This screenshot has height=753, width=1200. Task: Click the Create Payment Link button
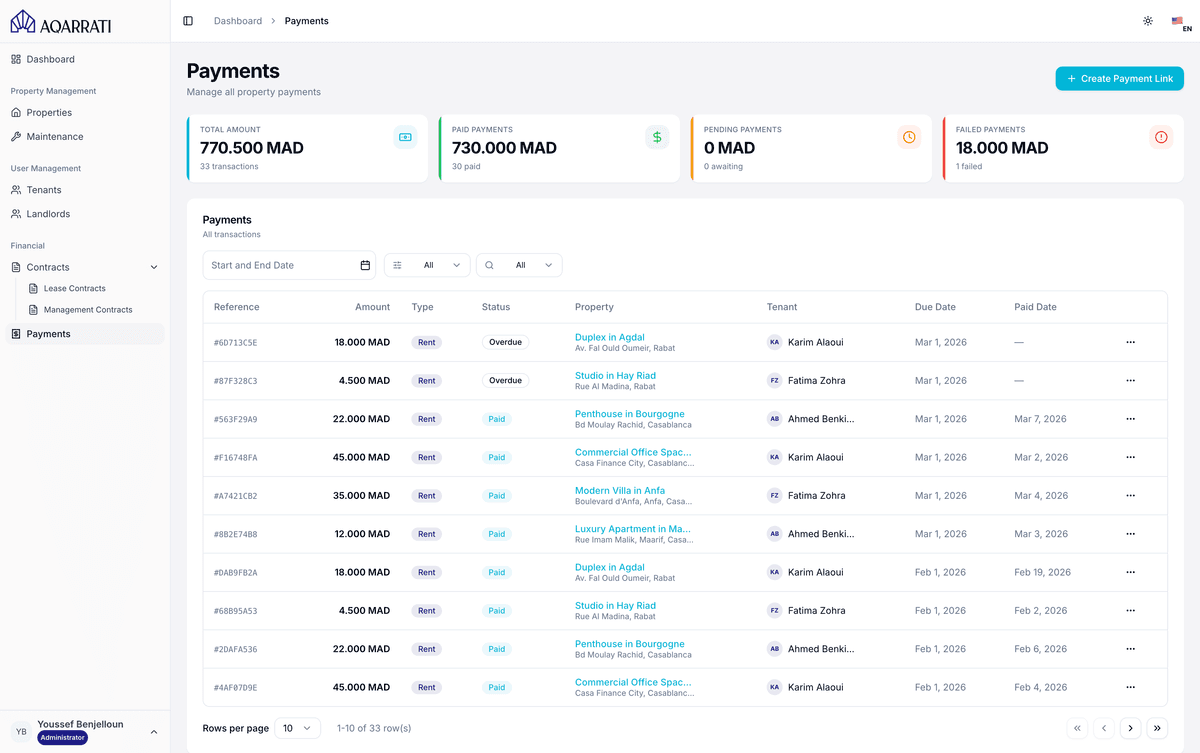coord(1119,78)
